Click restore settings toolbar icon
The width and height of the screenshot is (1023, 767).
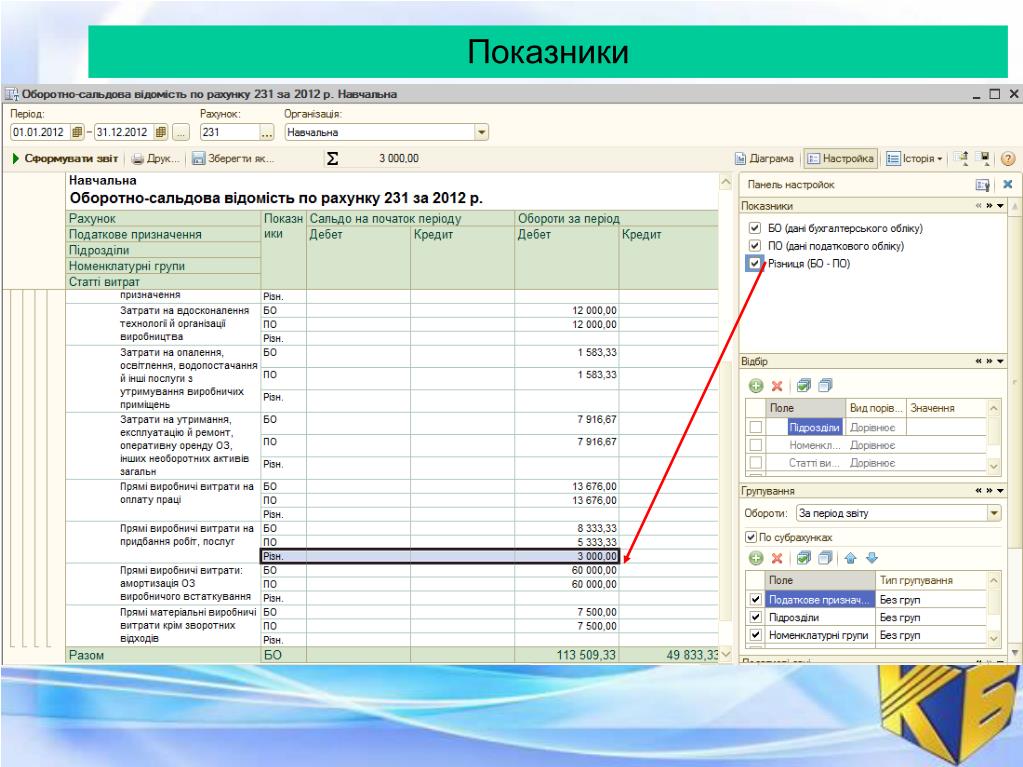click(962, 158)
